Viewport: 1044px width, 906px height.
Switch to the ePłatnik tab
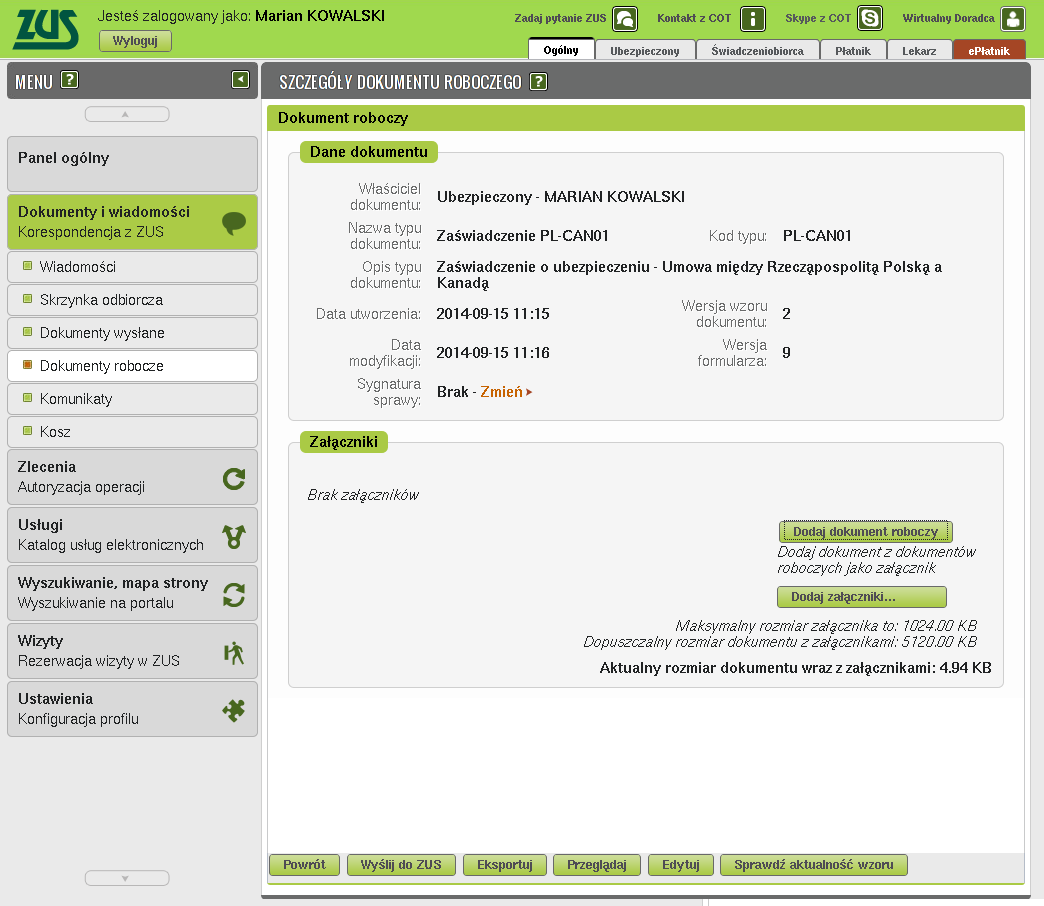point(988,50)
